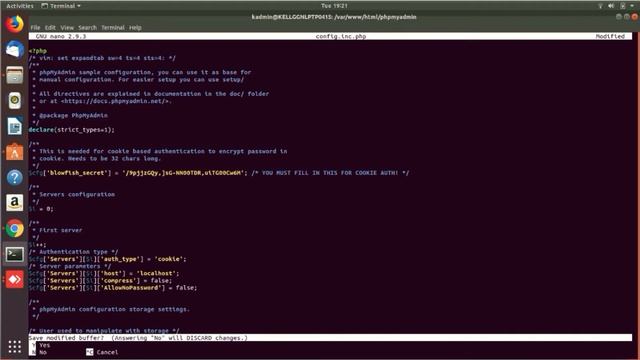Click the config.inc.php filename in nano header

coord(341,36)
